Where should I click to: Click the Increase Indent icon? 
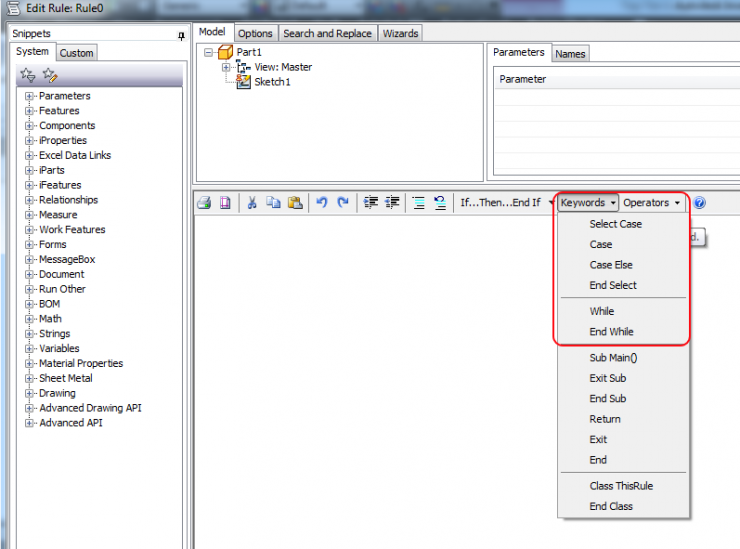(x=371, y=203)
